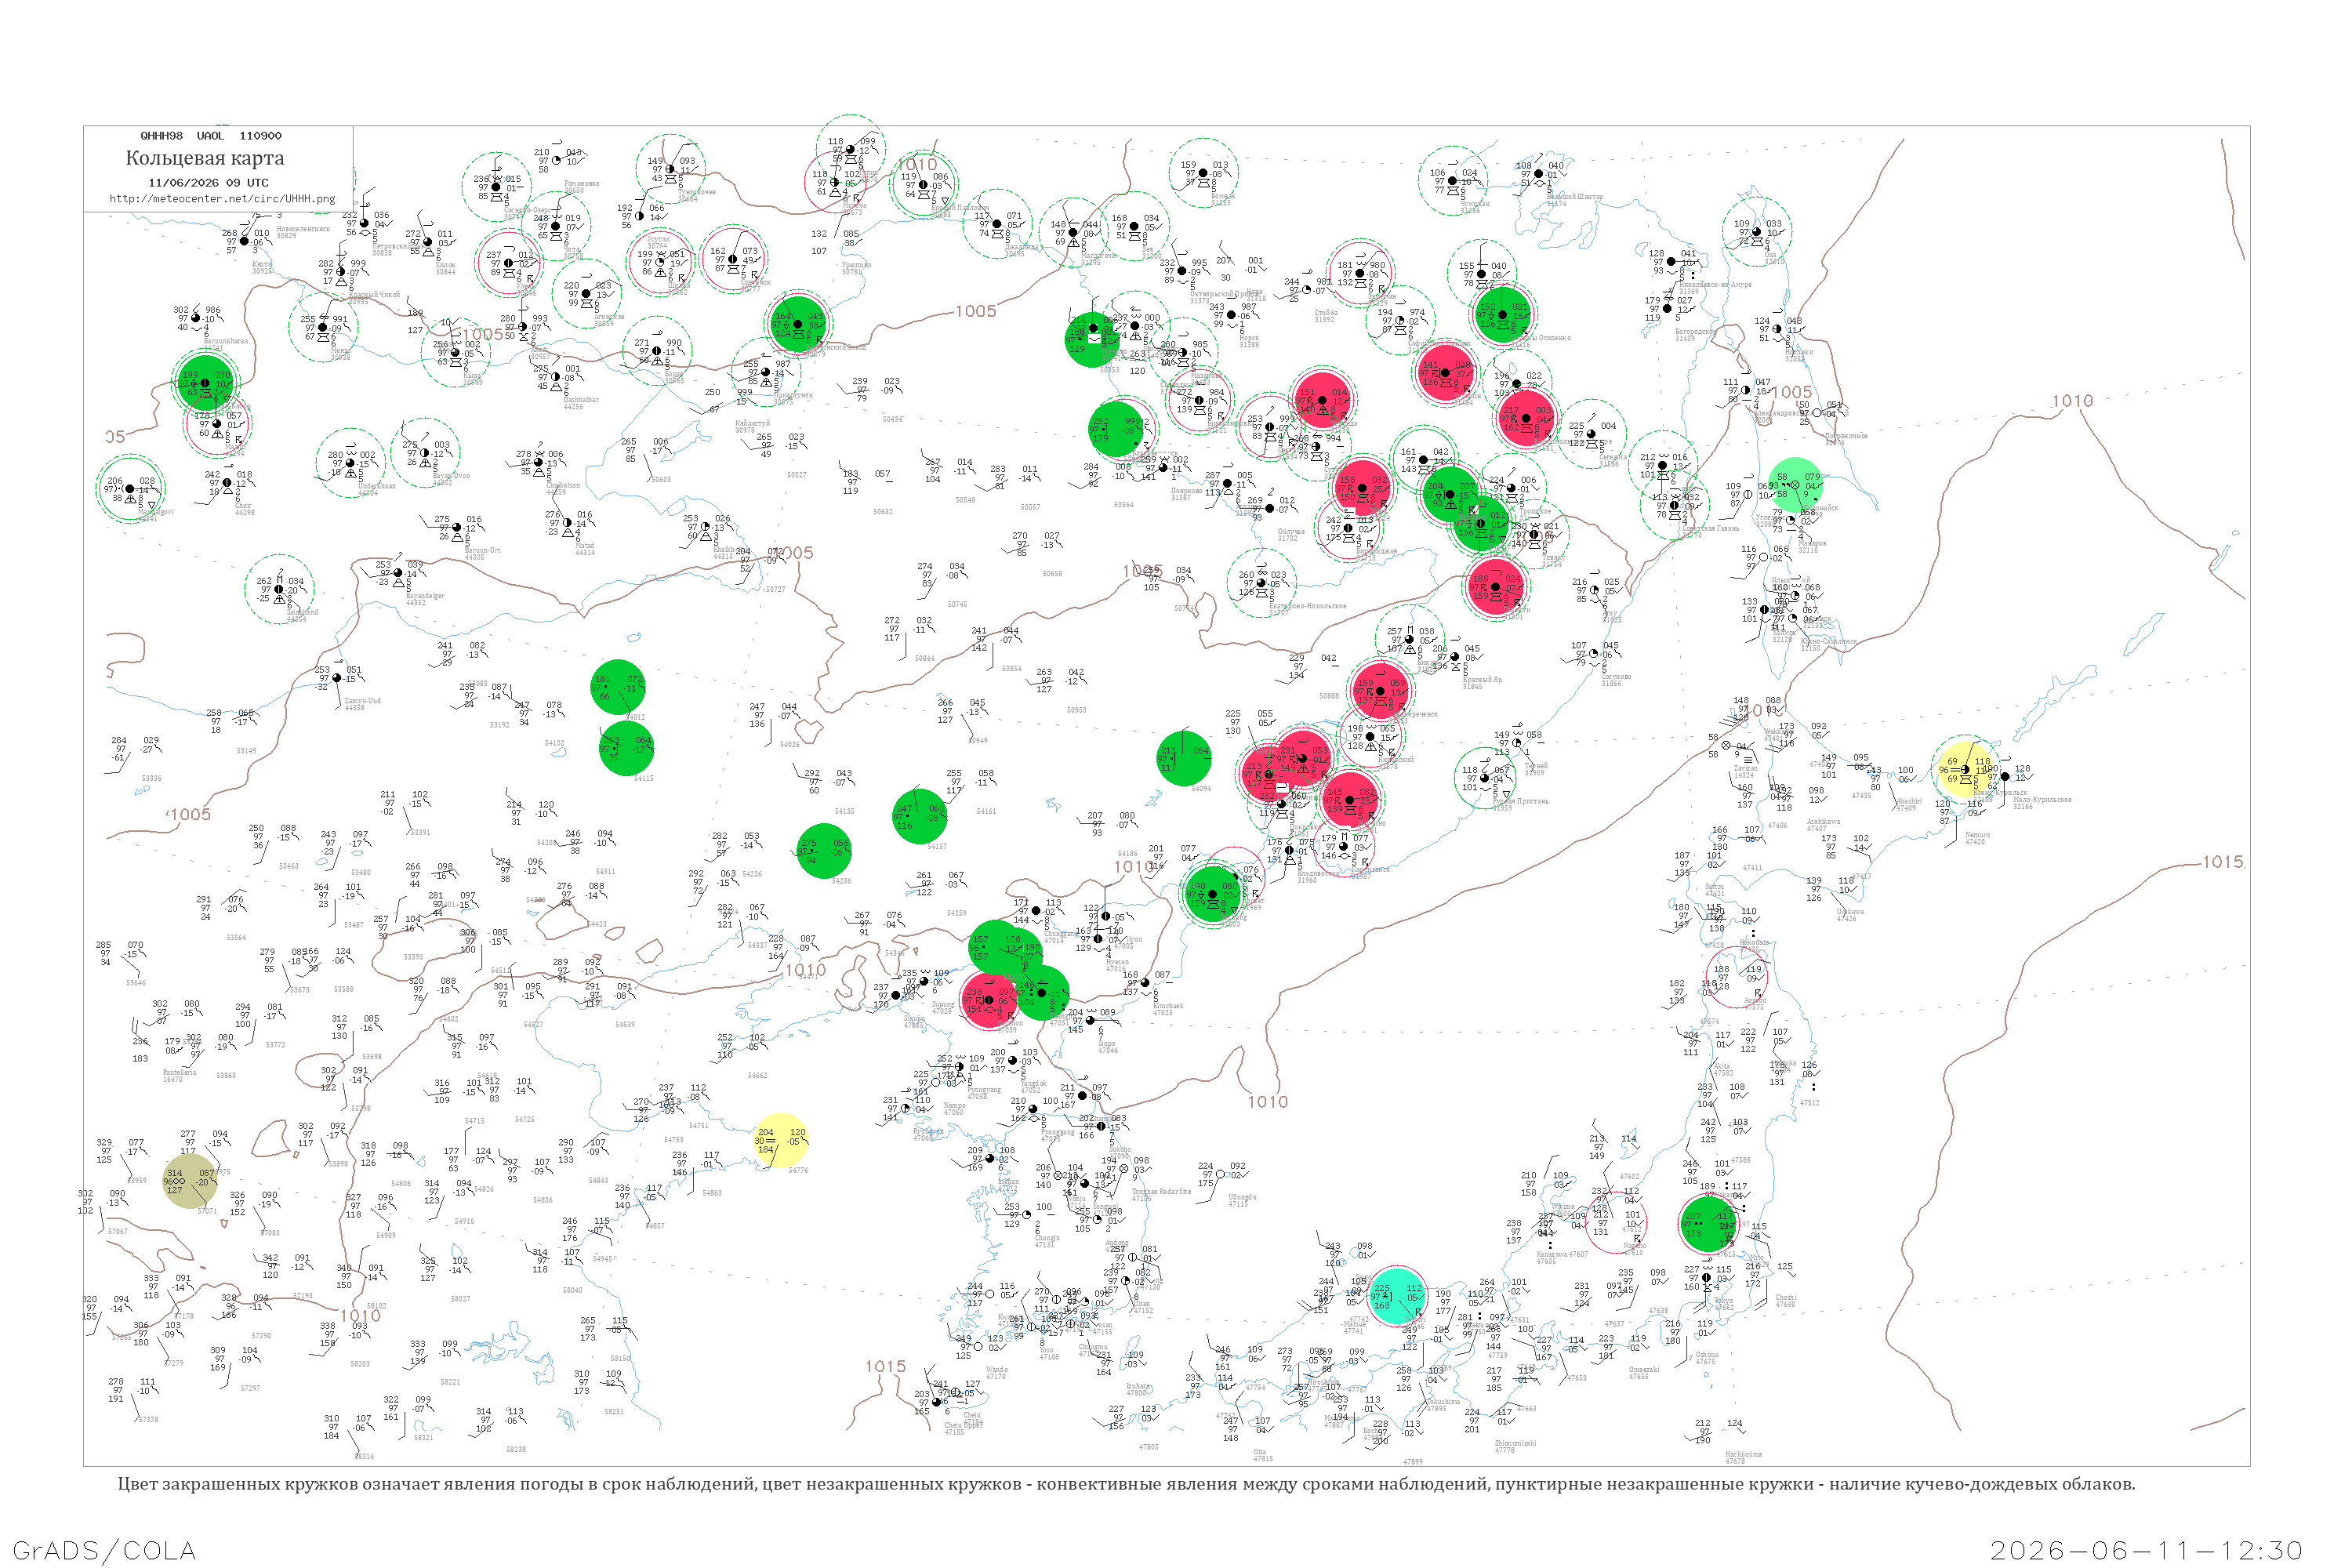Viewport: 2352px width, 1568px height.
Task: Click the "GrADS/COLA" credit text
Action: point(104,1551)
